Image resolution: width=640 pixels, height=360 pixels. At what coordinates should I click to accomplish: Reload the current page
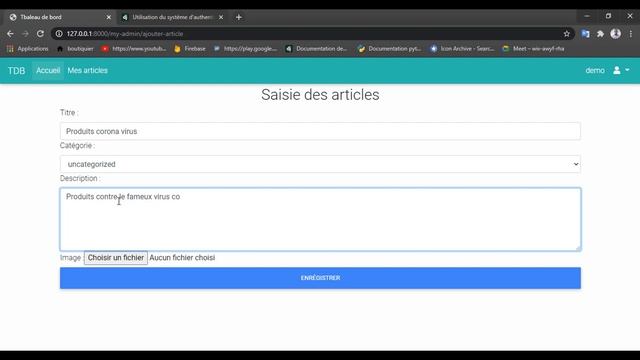point(40,34)
